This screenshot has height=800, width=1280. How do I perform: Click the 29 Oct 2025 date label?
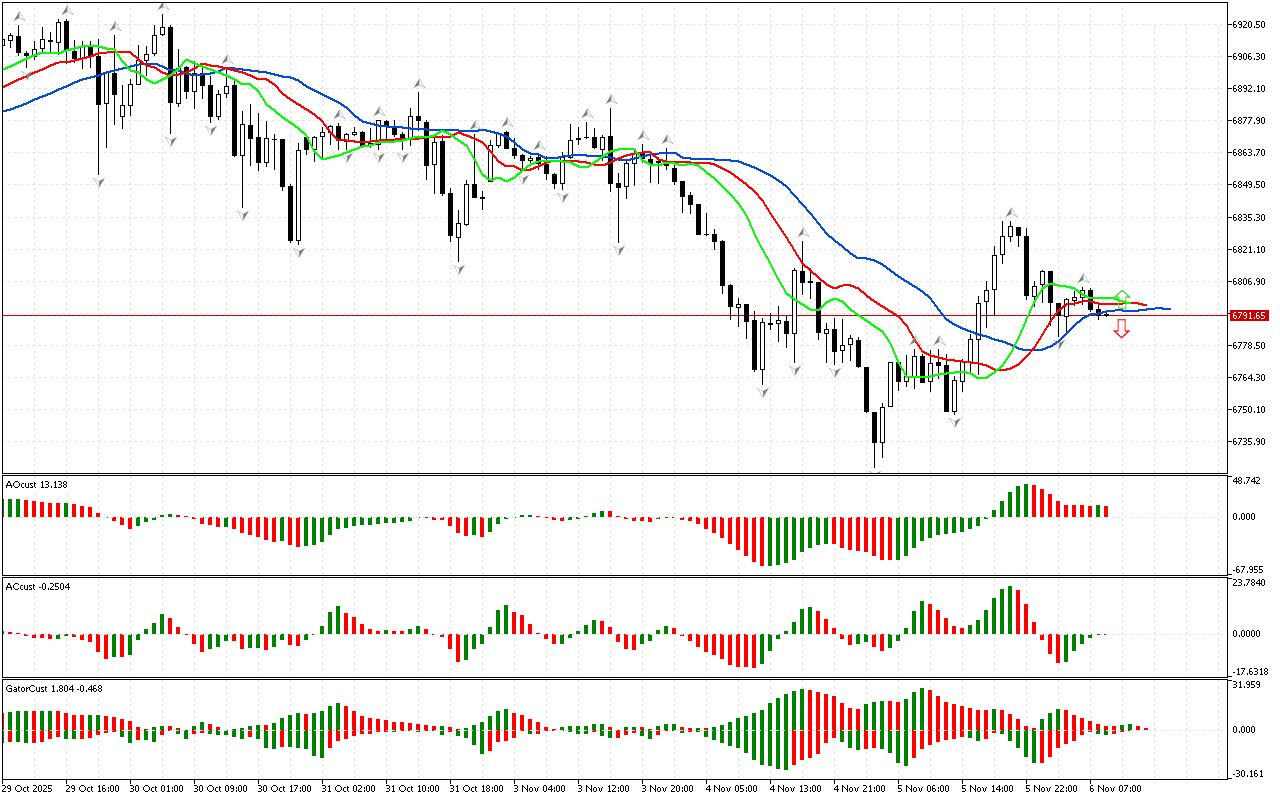pyautogui.click(x=32, y=788)
